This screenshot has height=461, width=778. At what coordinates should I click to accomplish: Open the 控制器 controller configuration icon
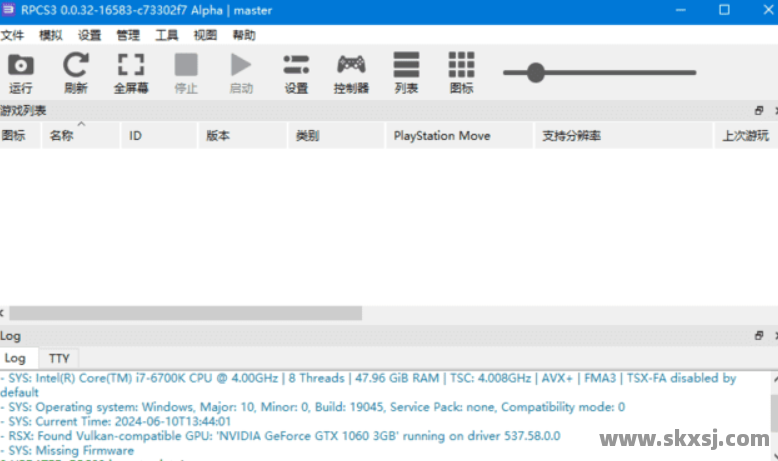click(x=351, y=66)
